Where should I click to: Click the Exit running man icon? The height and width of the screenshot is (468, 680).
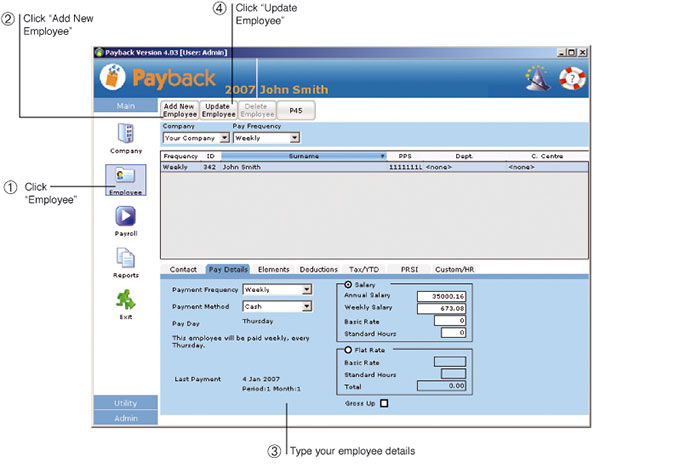pyautogui.click(x=125, y=300)
